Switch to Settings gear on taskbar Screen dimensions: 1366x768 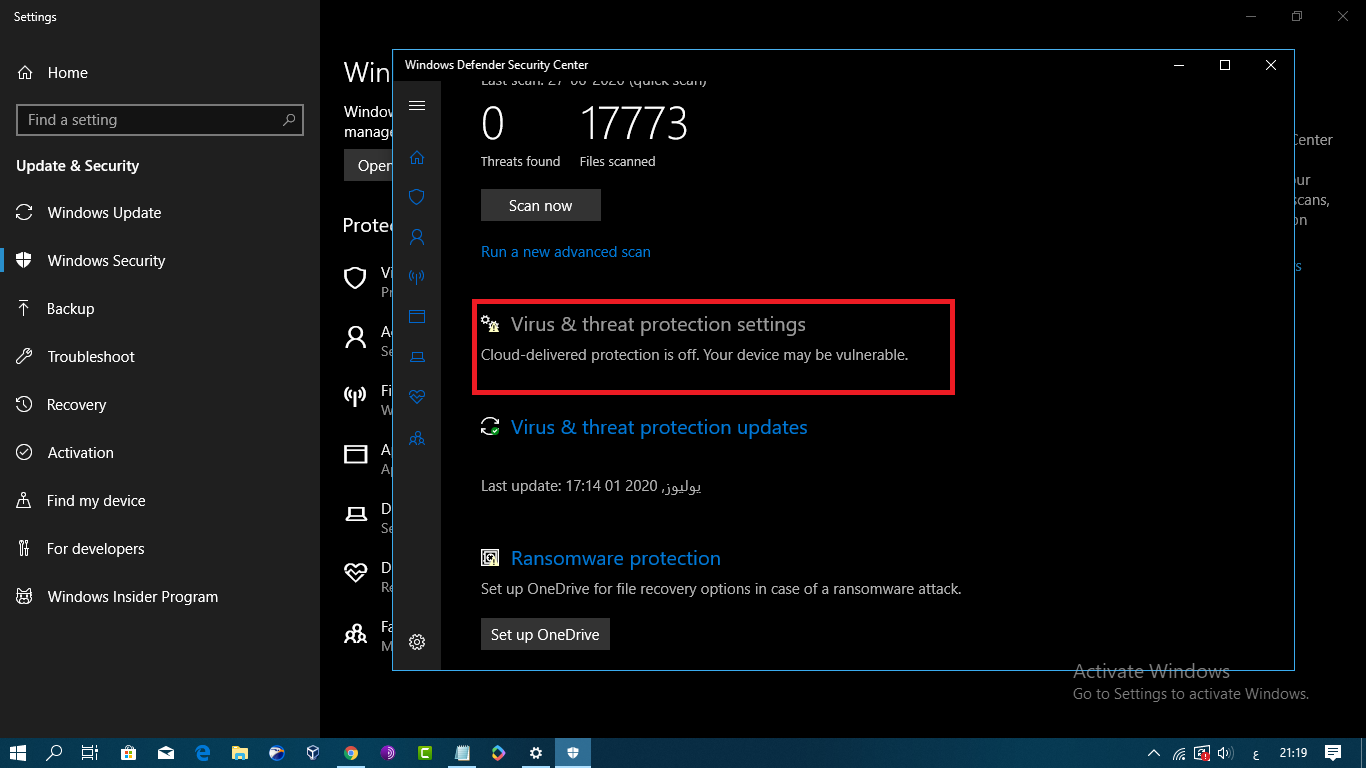(x=536, y=753)
